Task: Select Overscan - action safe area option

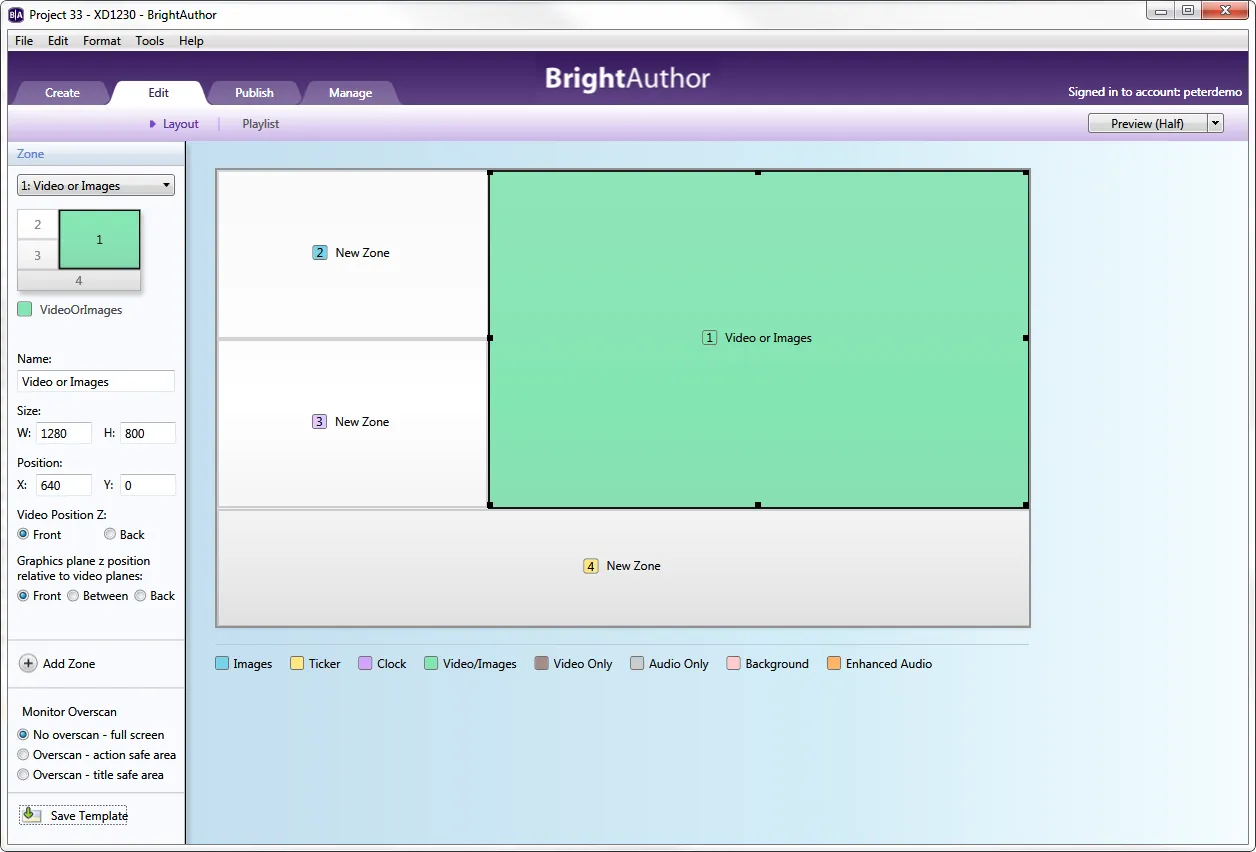Action: click(23, 754)
